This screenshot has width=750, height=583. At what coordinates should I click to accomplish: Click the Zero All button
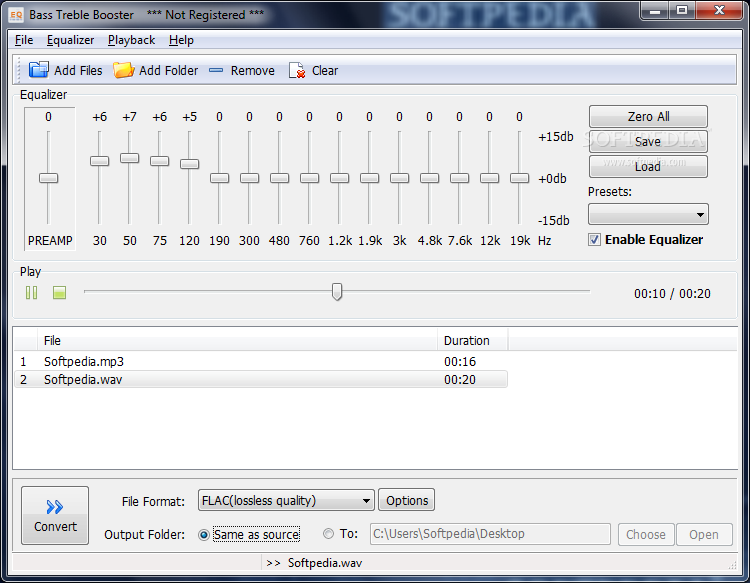[648, 117]
